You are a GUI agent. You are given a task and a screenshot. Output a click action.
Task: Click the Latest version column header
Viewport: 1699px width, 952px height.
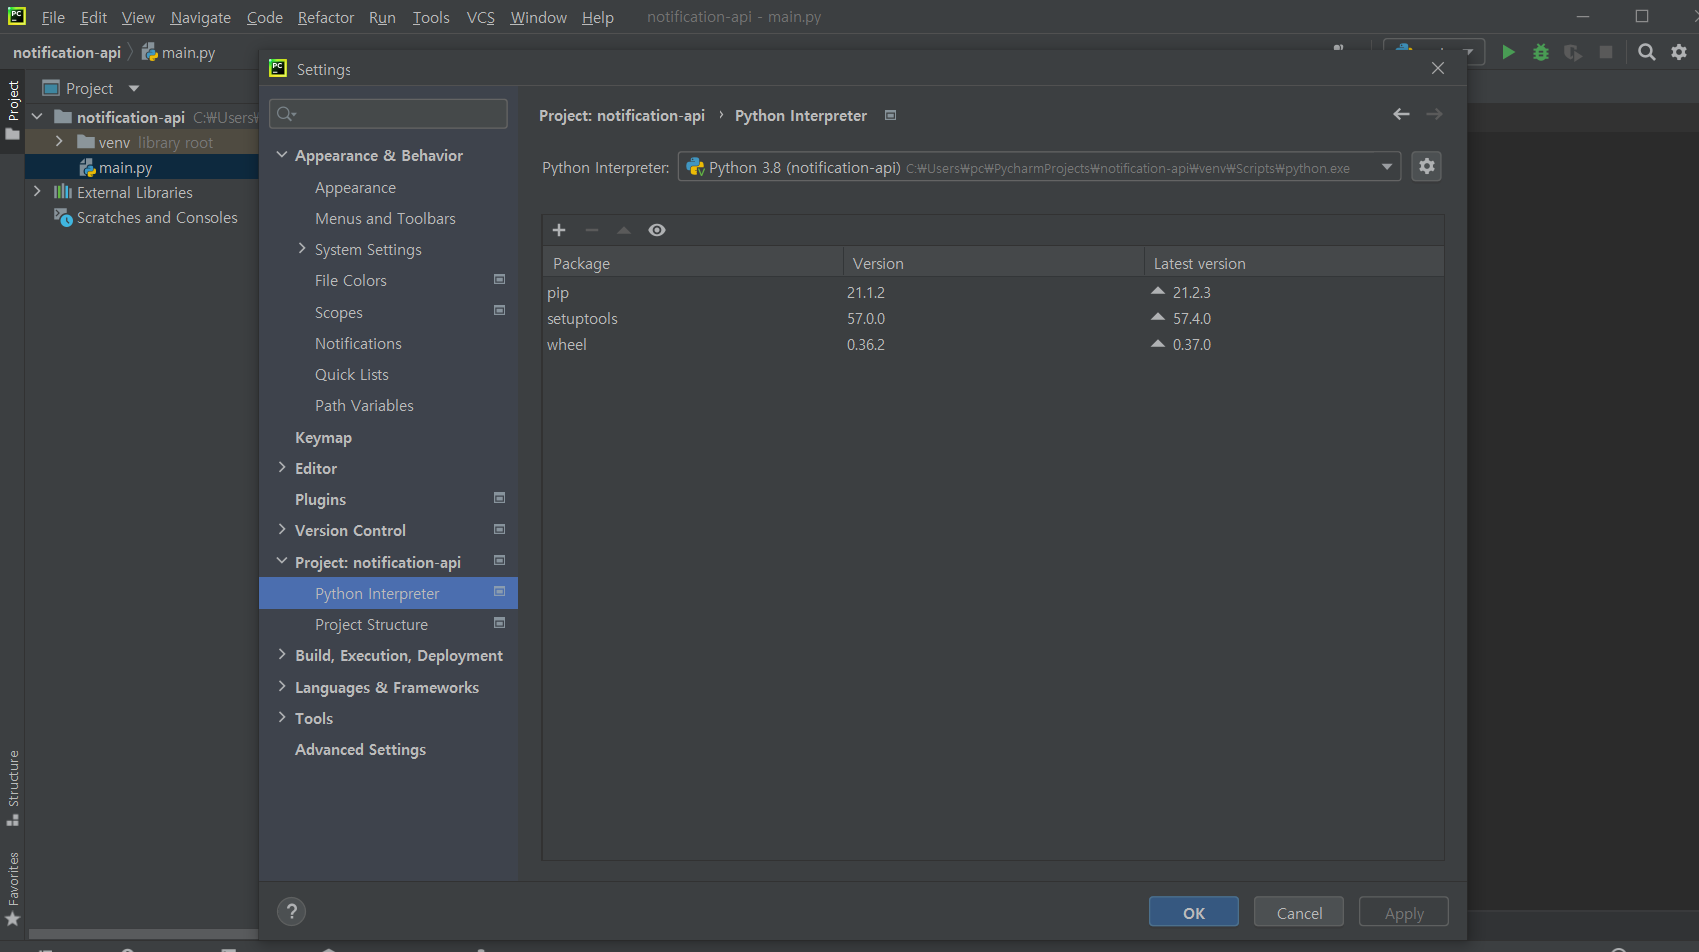point(1294,263)
